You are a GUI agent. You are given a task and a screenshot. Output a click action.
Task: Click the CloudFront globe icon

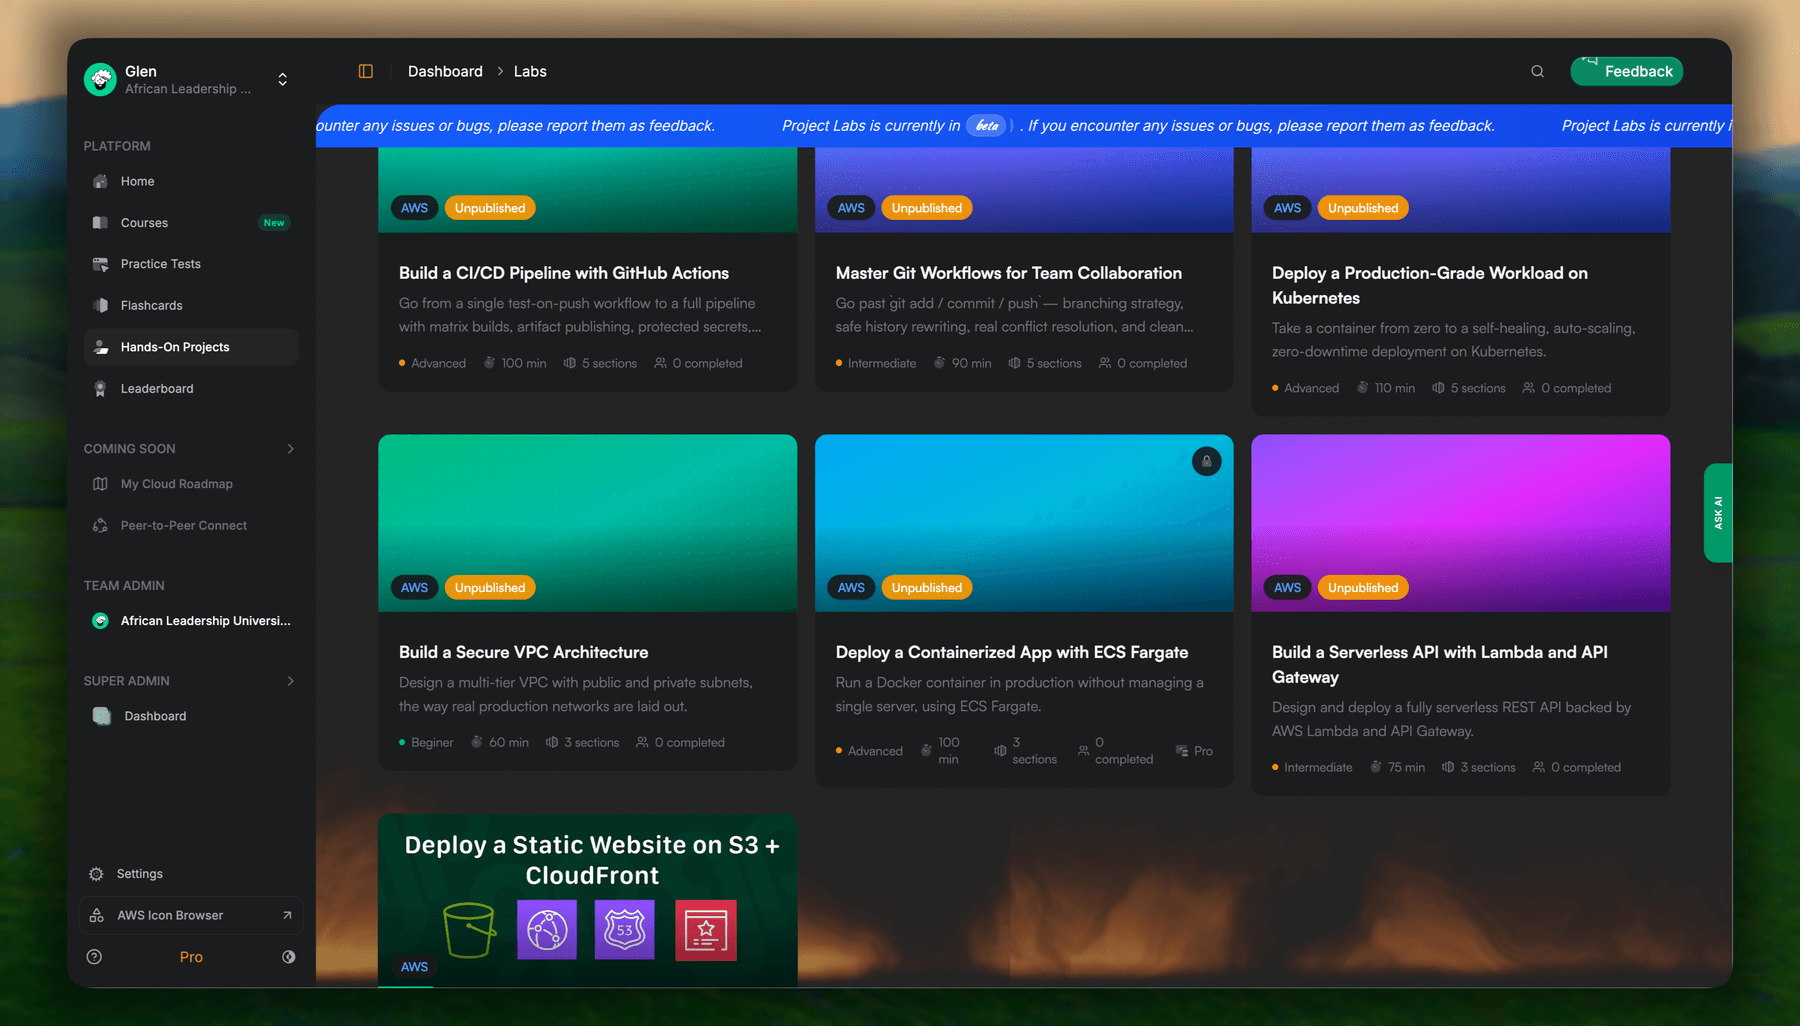pyautogui.click(x=547, y=930)
